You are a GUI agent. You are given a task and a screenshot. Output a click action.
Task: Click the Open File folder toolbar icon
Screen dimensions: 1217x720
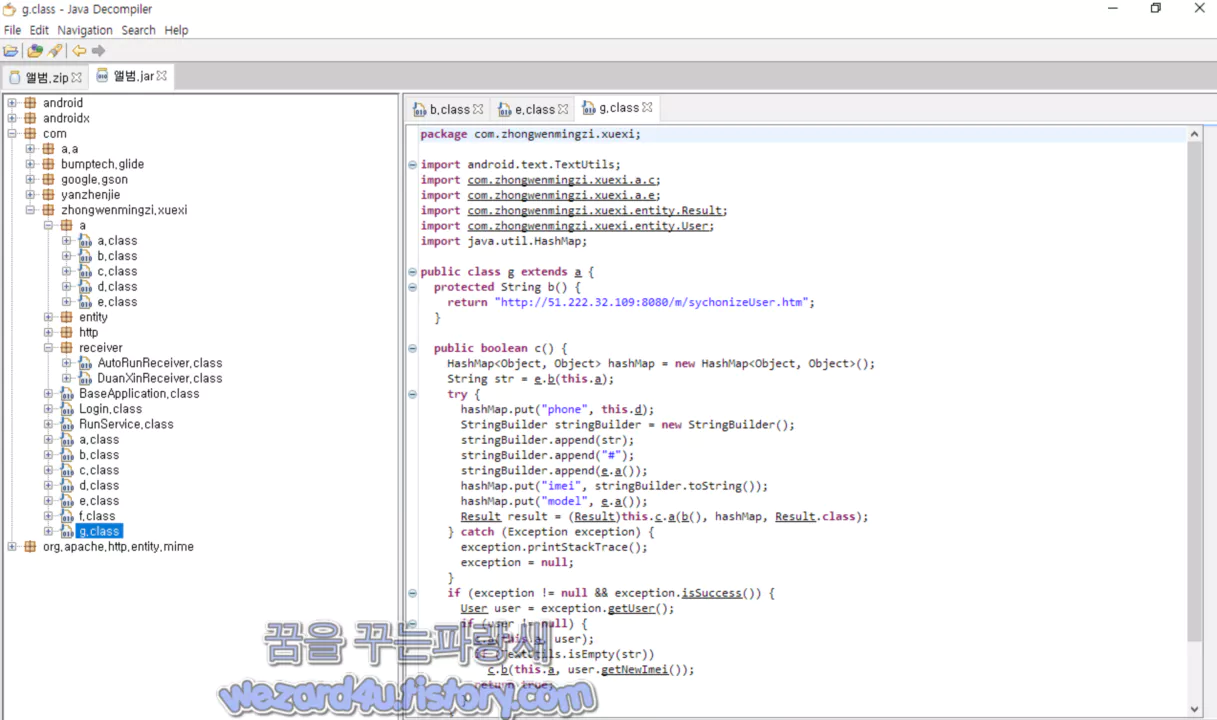tap(11, 51)
